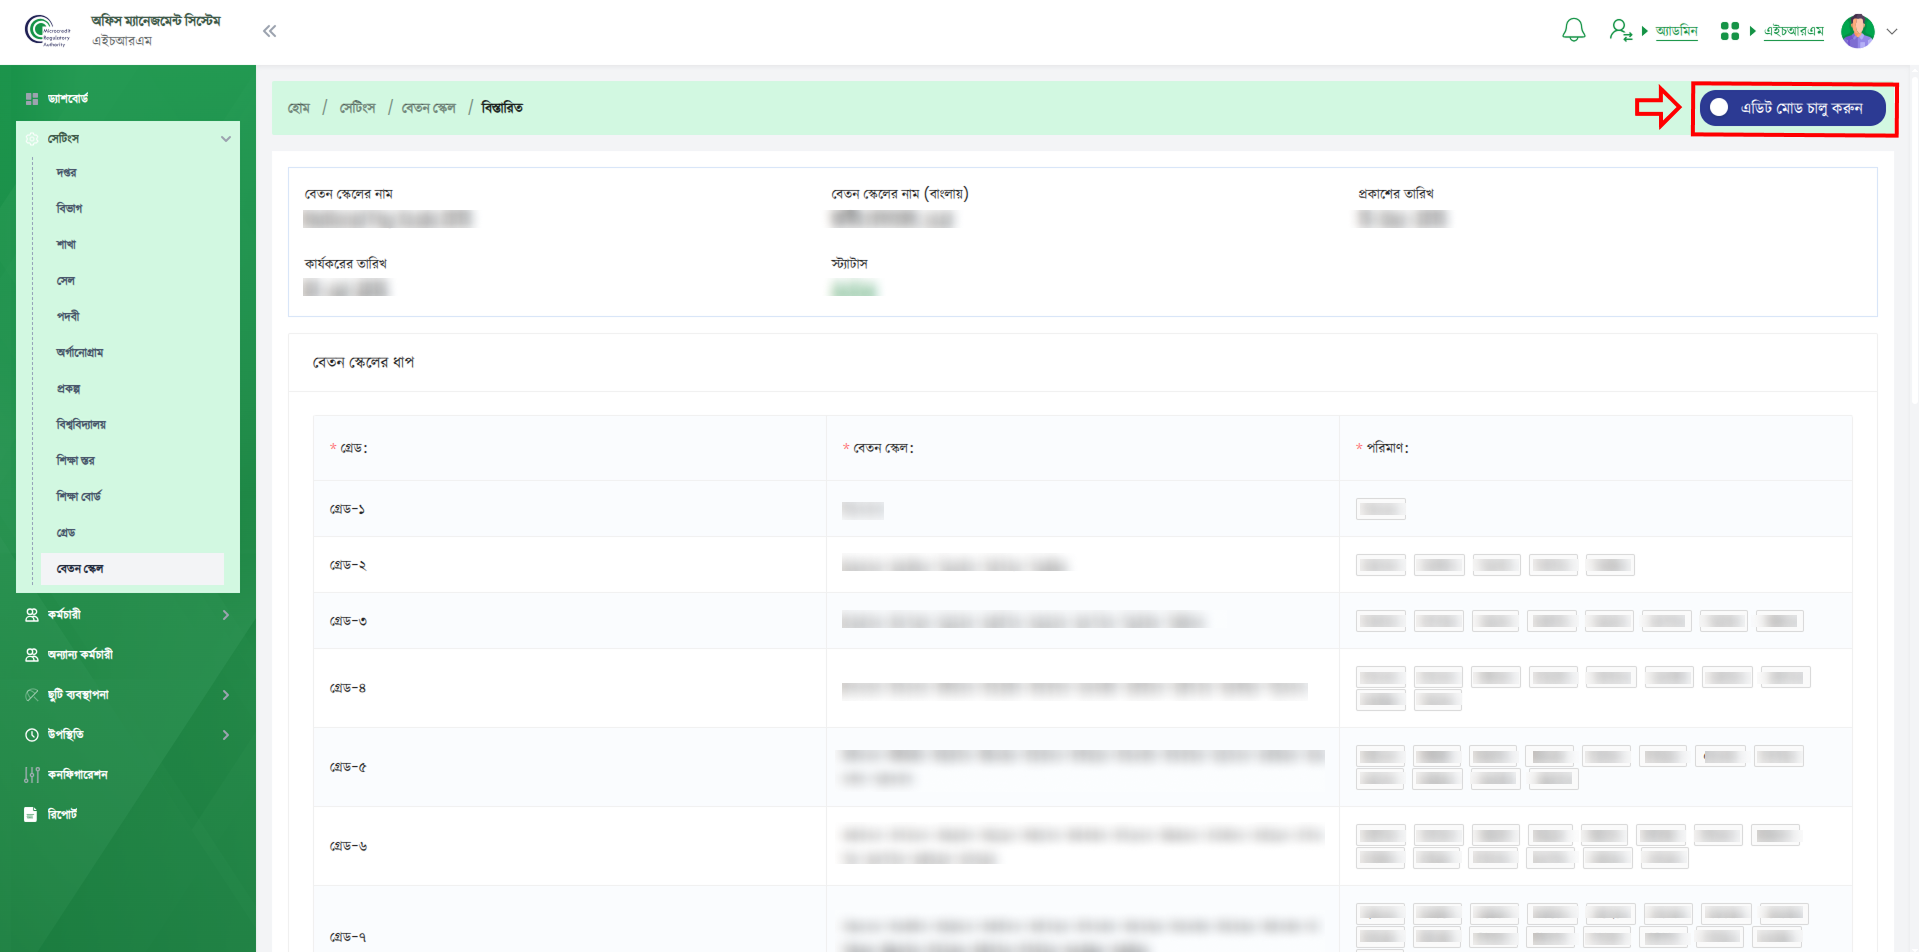Select পদবী in settings submenu
The height and width of the screenshot is (952, 1919).
click(68, 316)
